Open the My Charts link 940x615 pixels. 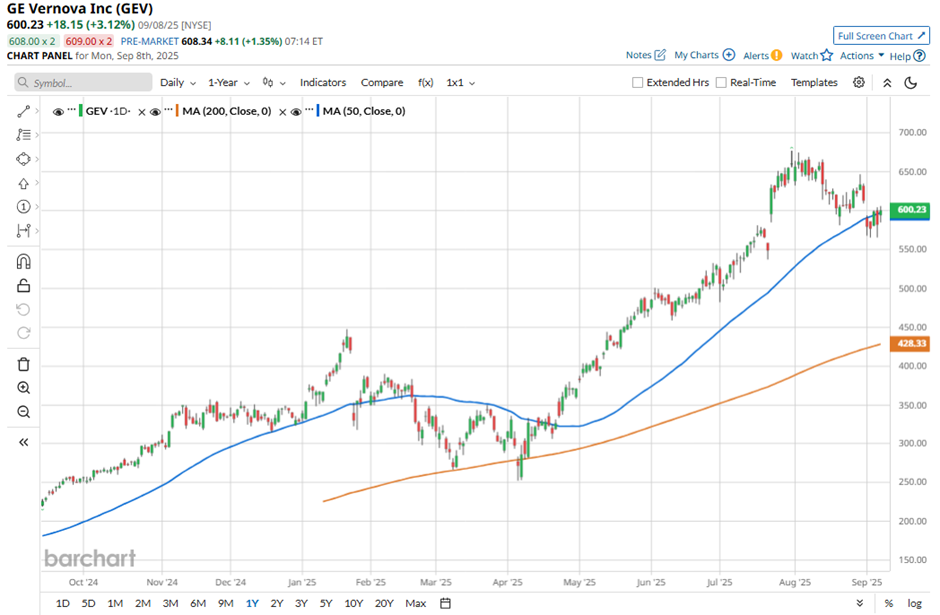tap(696, 55)
